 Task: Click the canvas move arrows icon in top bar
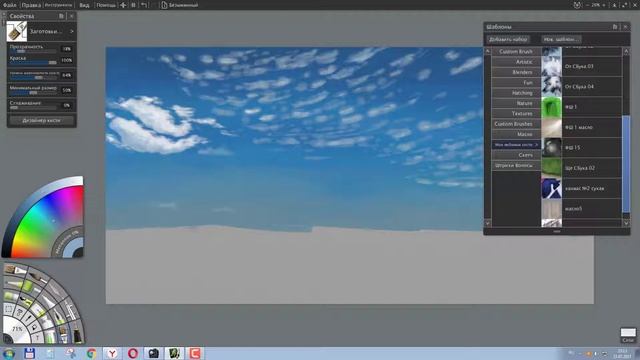[123, 5]
